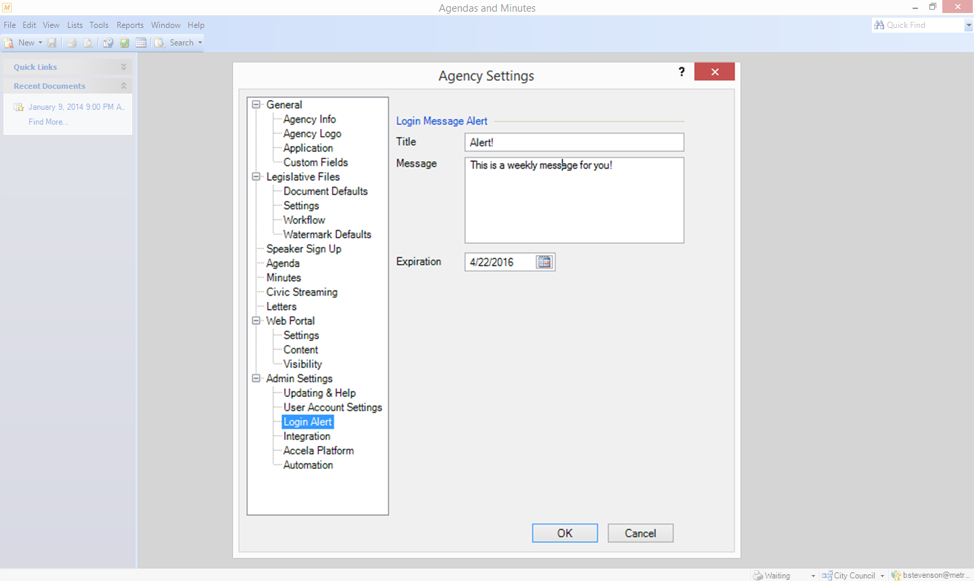This screenshot has height=581, width=974.
Task: Click inside the Title input field
Action: pyautogui.click(x=574, y=142)
